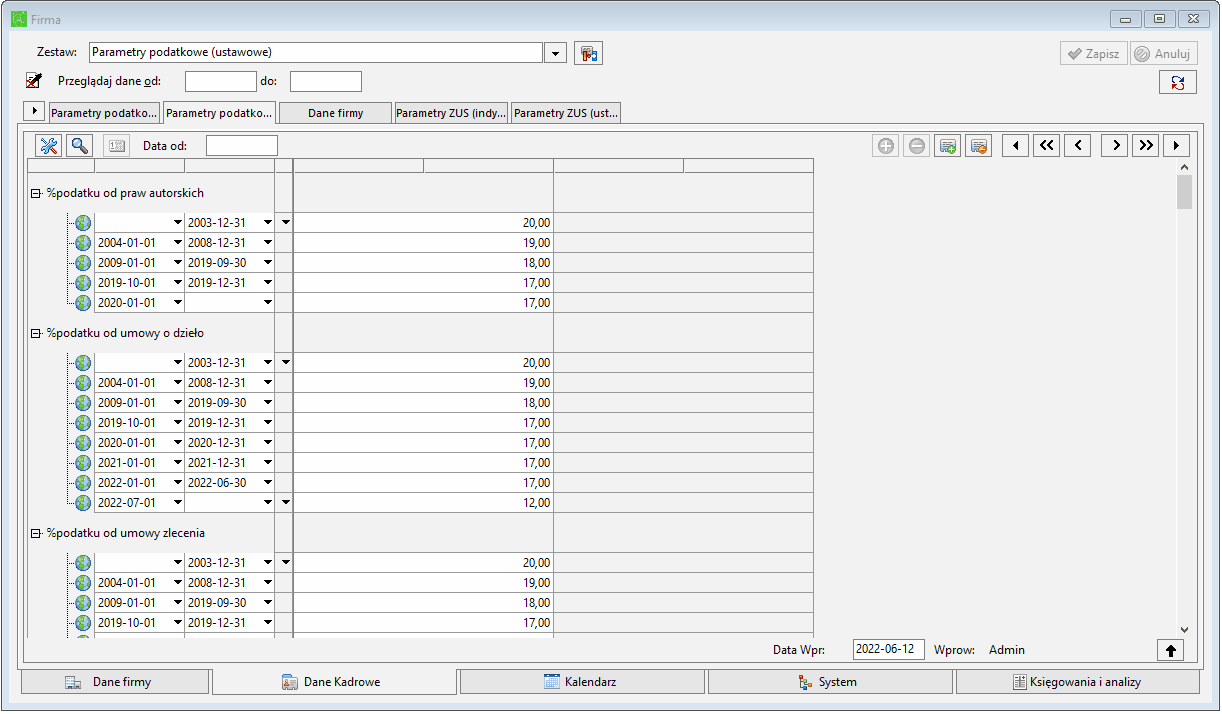
Task: Open the 2022-07-01 start date dropdown arrow
Action: [x=178, y=503]
